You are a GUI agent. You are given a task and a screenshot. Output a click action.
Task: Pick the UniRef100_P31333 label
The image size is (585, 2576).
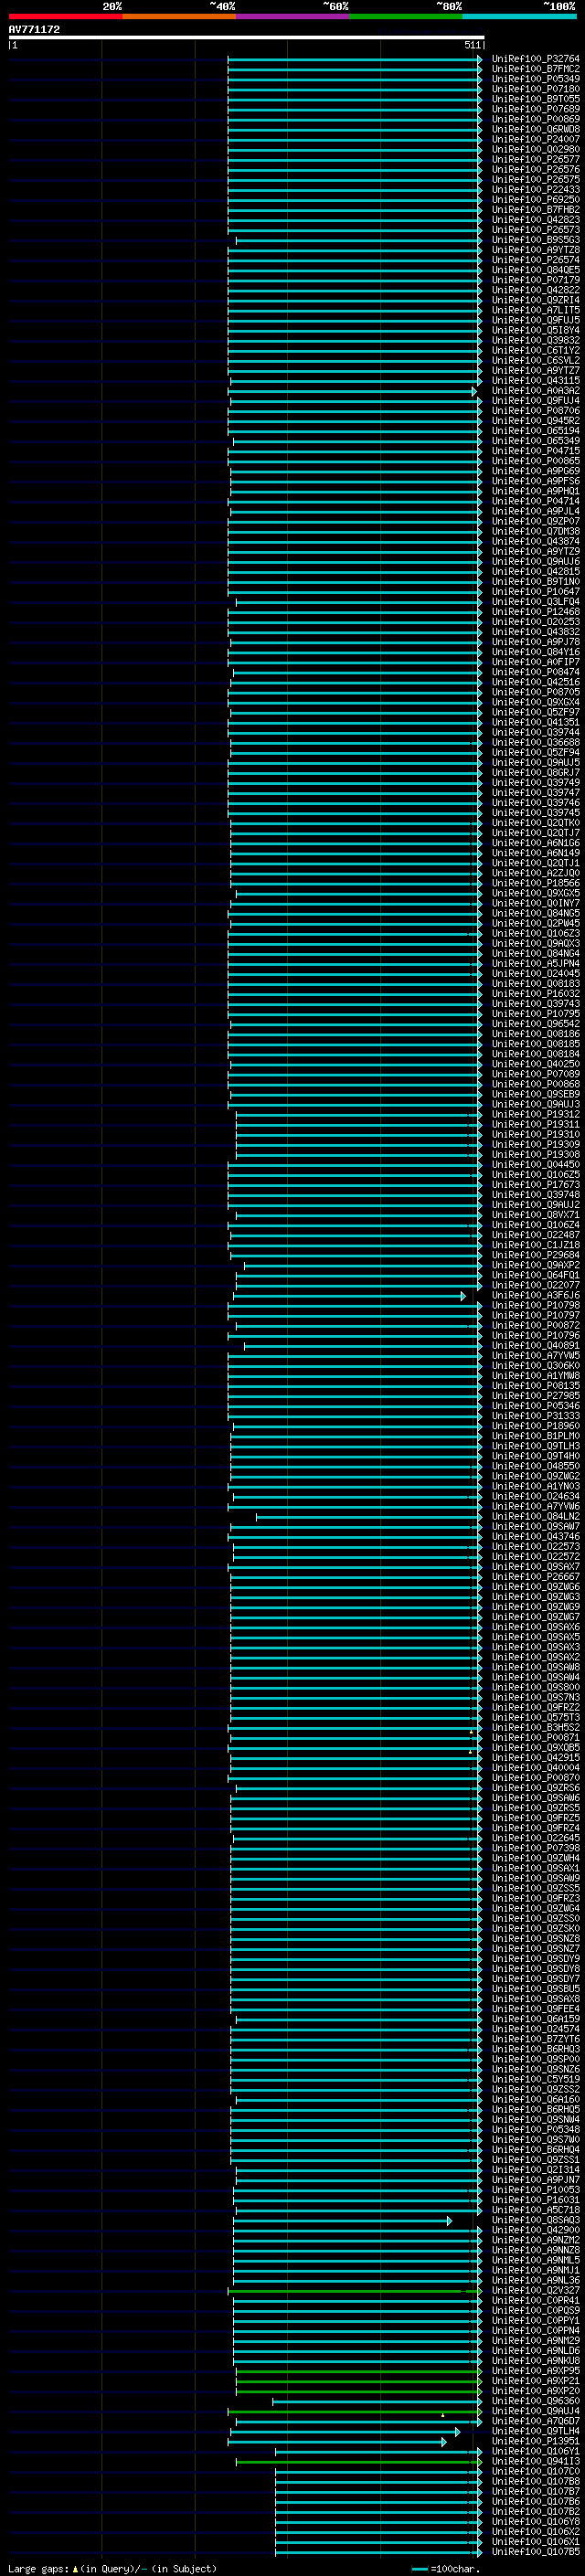click(536, 1415)
